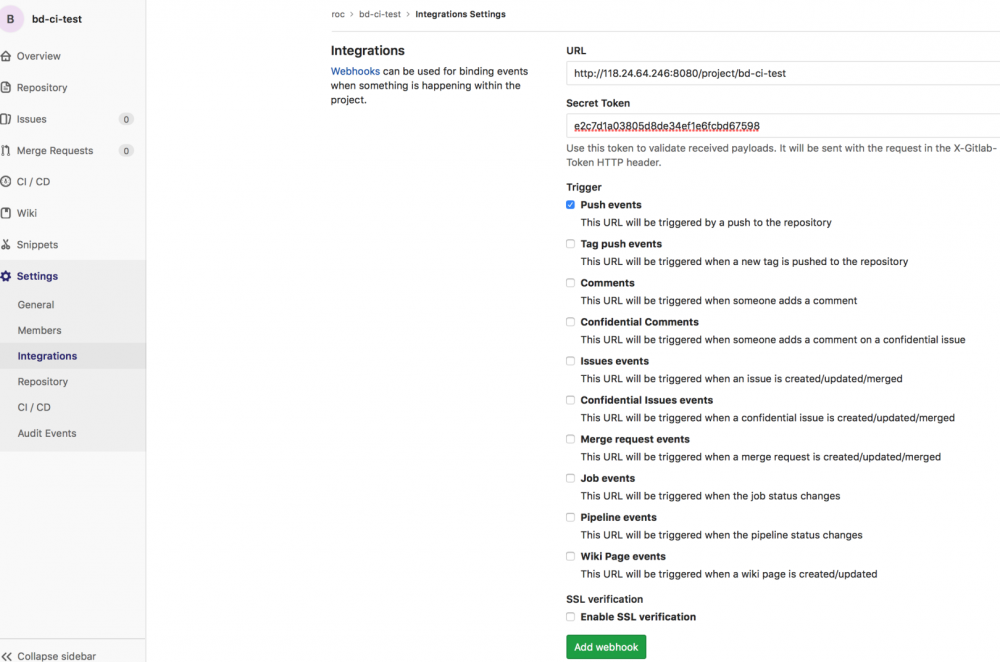Click the Settings gear icon
The width and height of the screenshot is (1000, 662).
tap(6, 276)
